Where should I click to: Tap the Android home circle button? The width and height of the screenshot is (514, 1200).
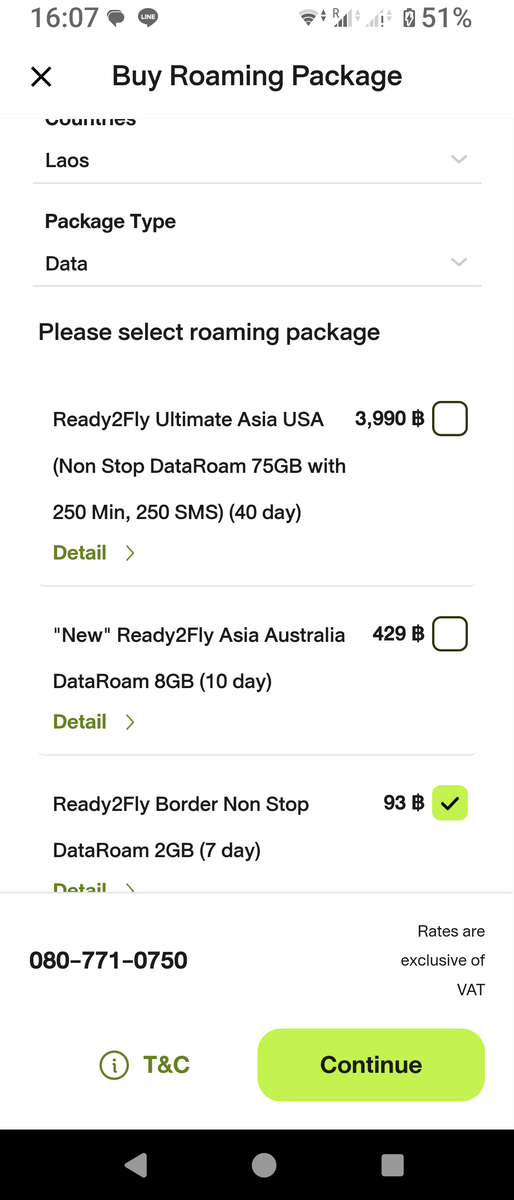264,1165
